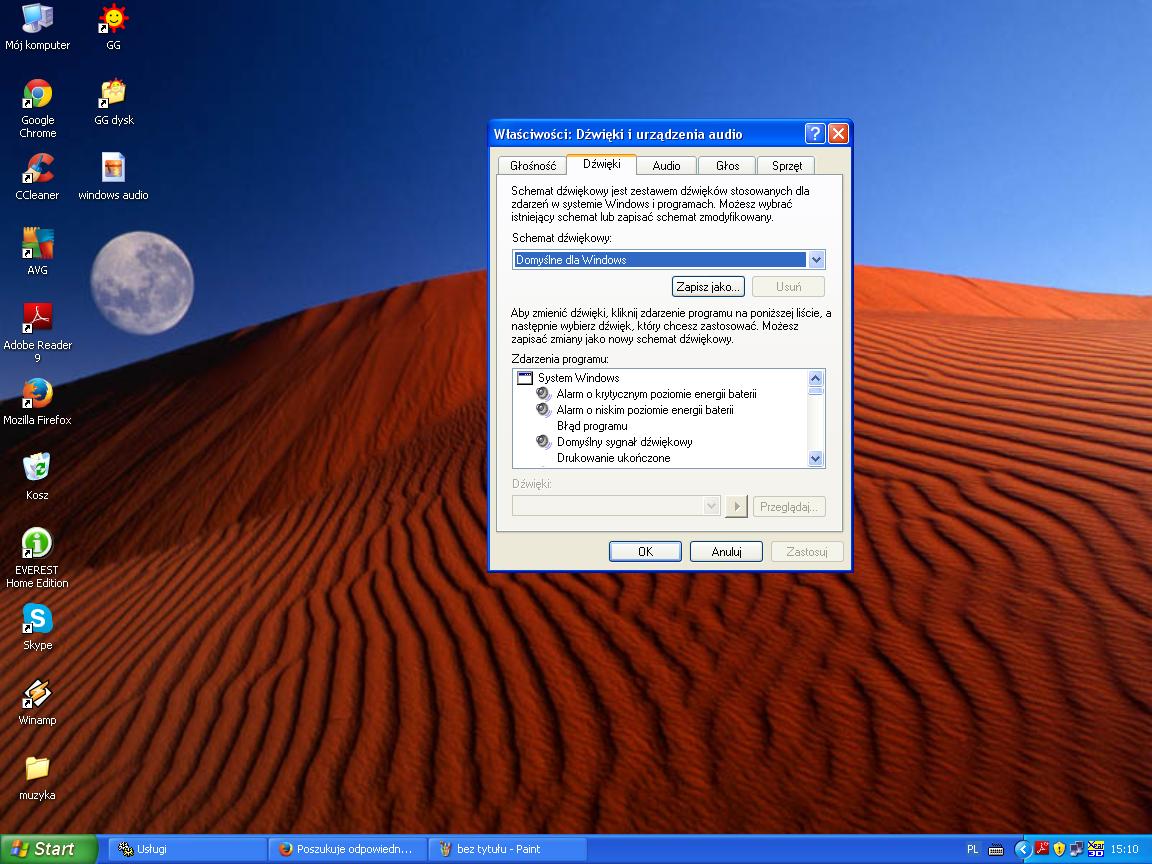The height and width of the screenshot is (864, 1152).
Task: Select the muzyka folder icon
Action: coord(37,778)
